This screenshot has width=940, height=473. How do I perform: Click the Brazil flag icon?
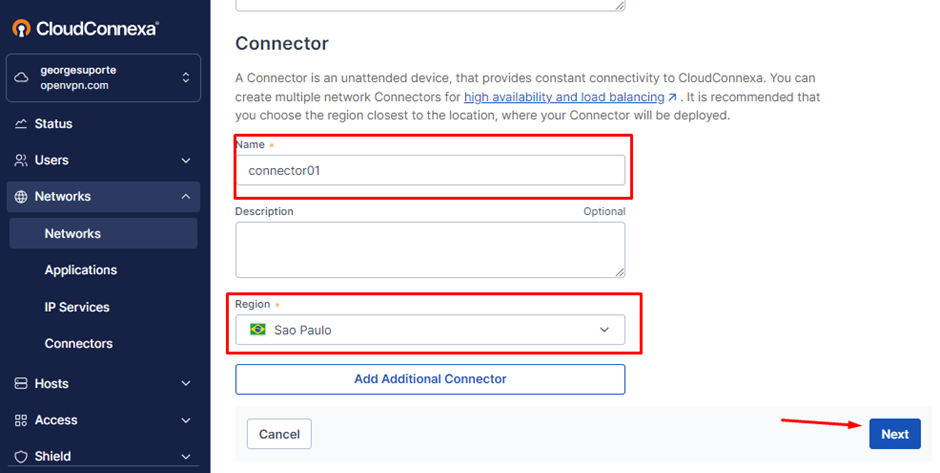[x=258, y=330]
